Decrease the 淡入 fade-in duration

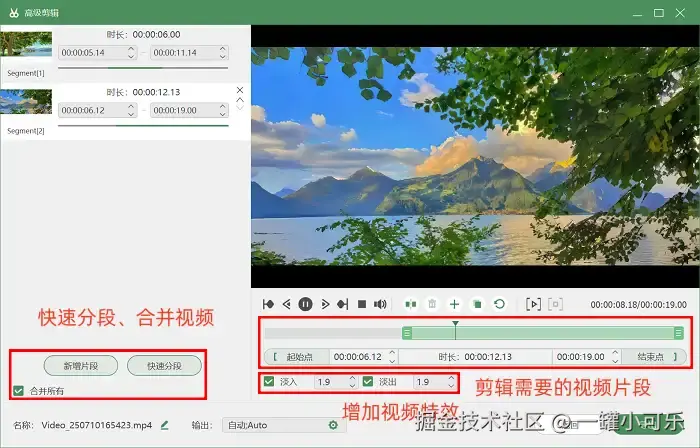(352, 386)
